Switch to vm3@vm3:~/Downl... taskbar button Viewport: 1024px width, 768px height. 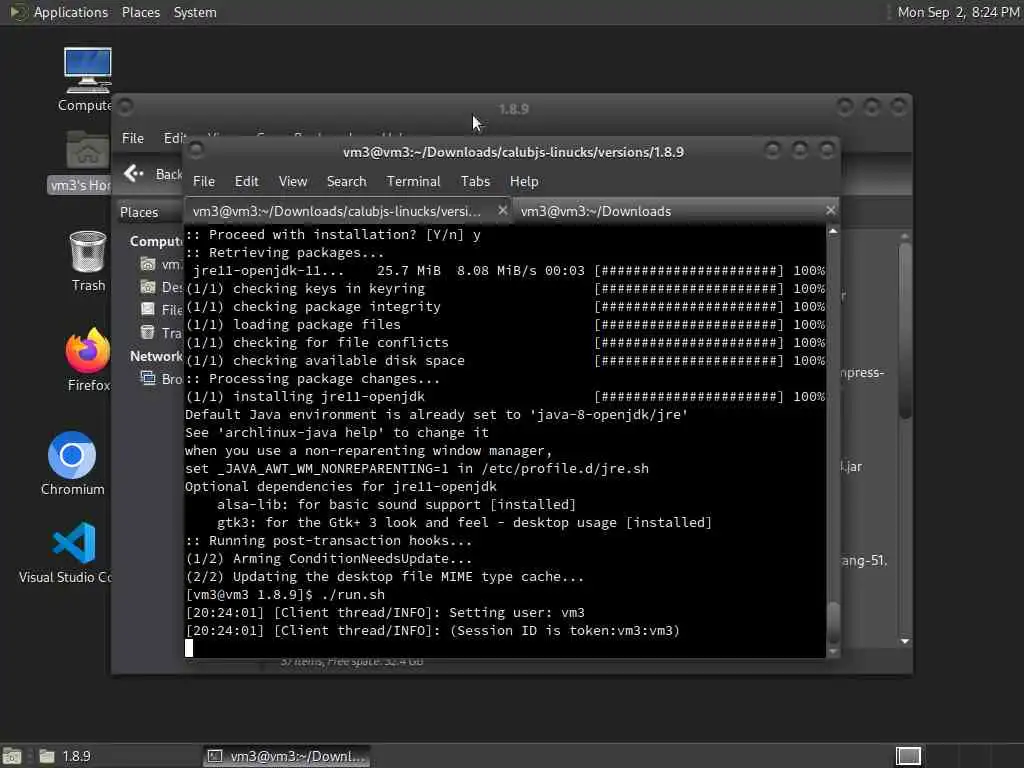point(286,756)
